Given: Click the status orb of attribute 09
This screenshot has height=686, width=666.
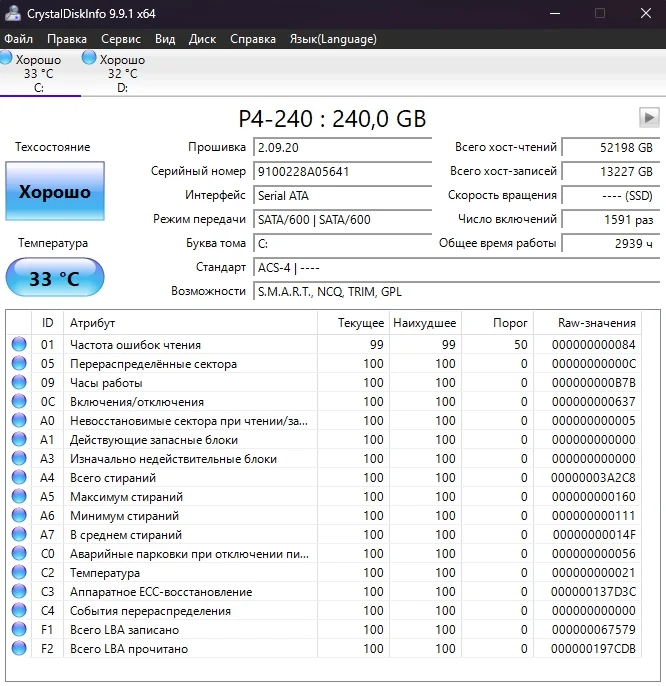Looking at the screenshot, I should (x=19, y=382).
